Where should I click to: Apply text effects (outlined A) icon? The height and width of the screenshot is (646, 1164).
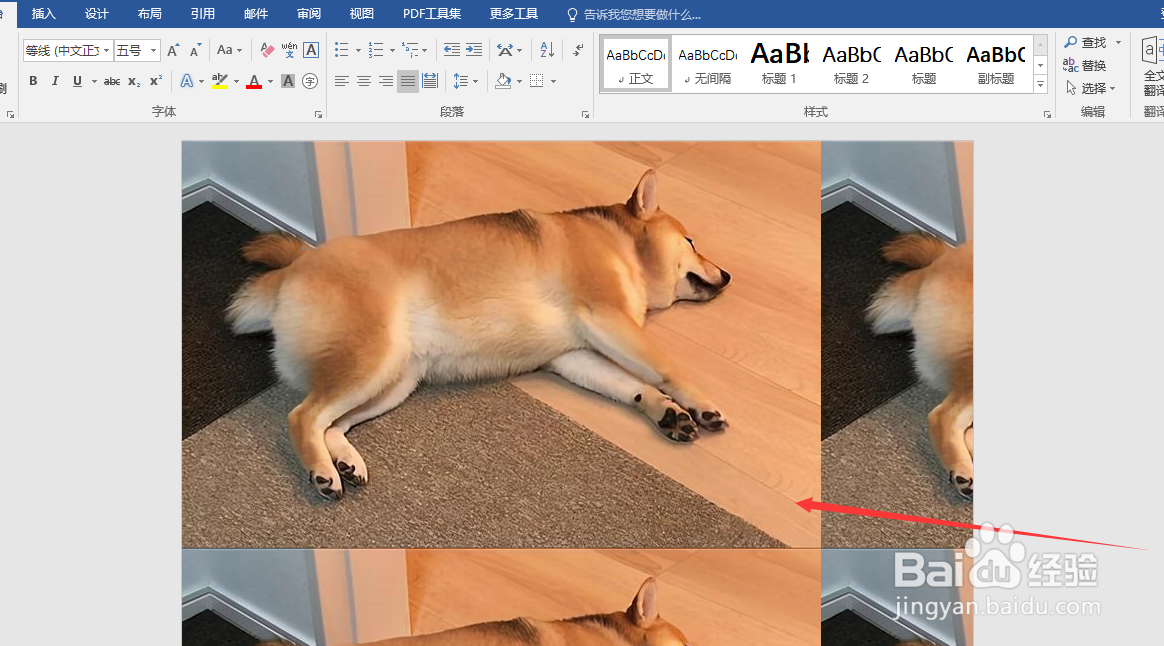pyautogui.click(x=186, y=81)
